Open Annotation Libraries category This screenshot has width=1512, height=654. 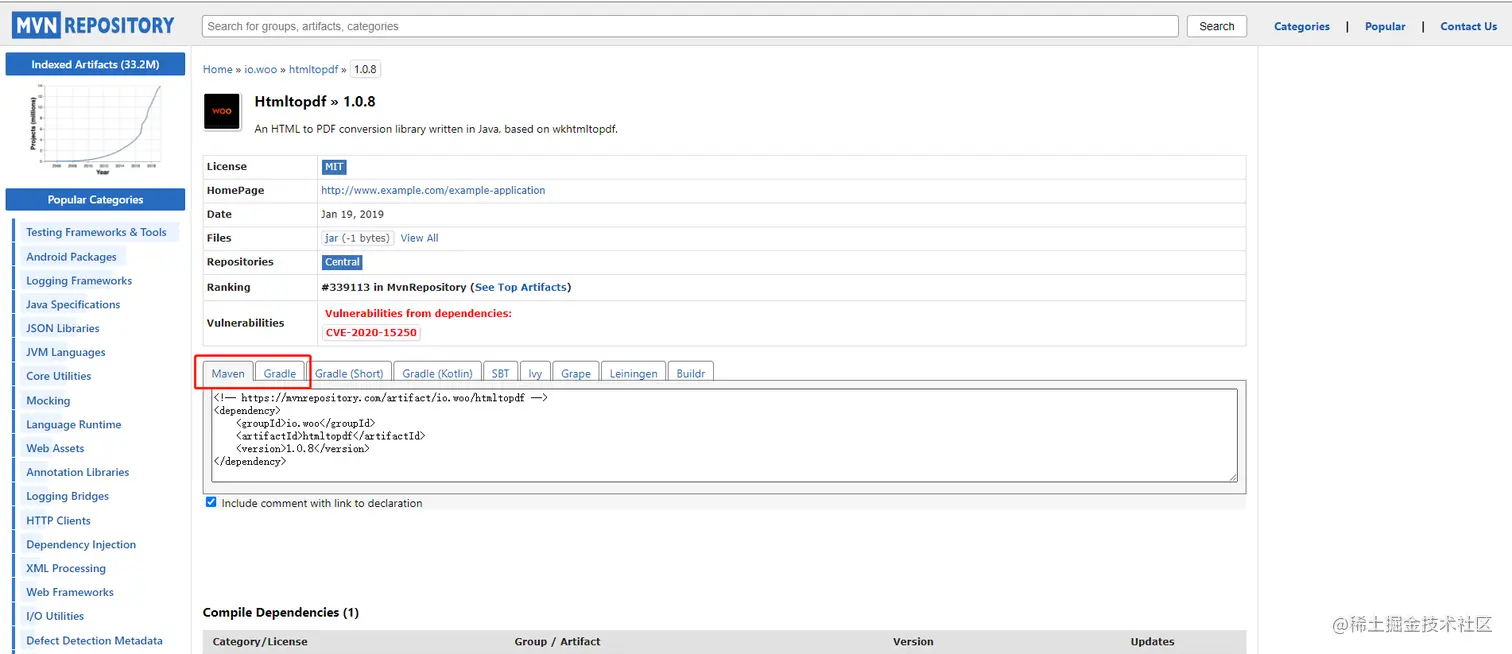pos(78,472)
